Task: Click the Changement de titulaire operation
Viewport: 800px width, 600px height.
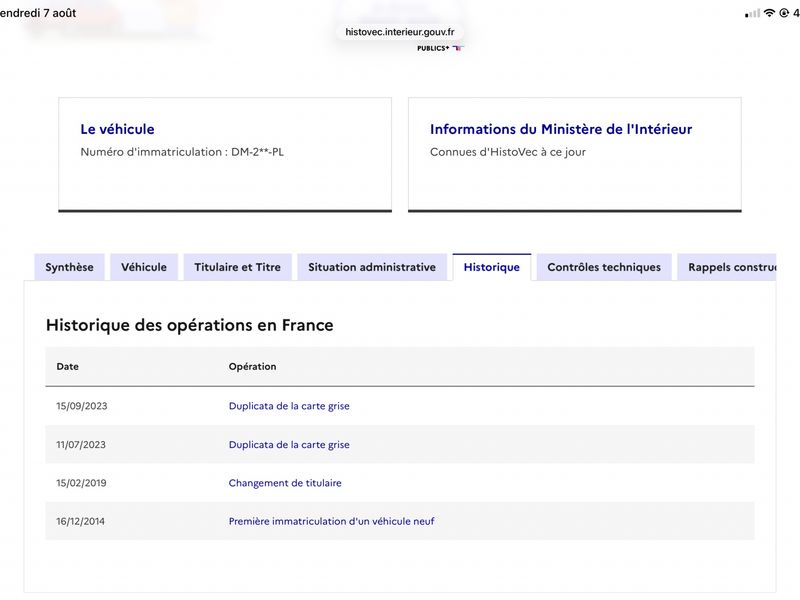Action: [x=285, y=483]
